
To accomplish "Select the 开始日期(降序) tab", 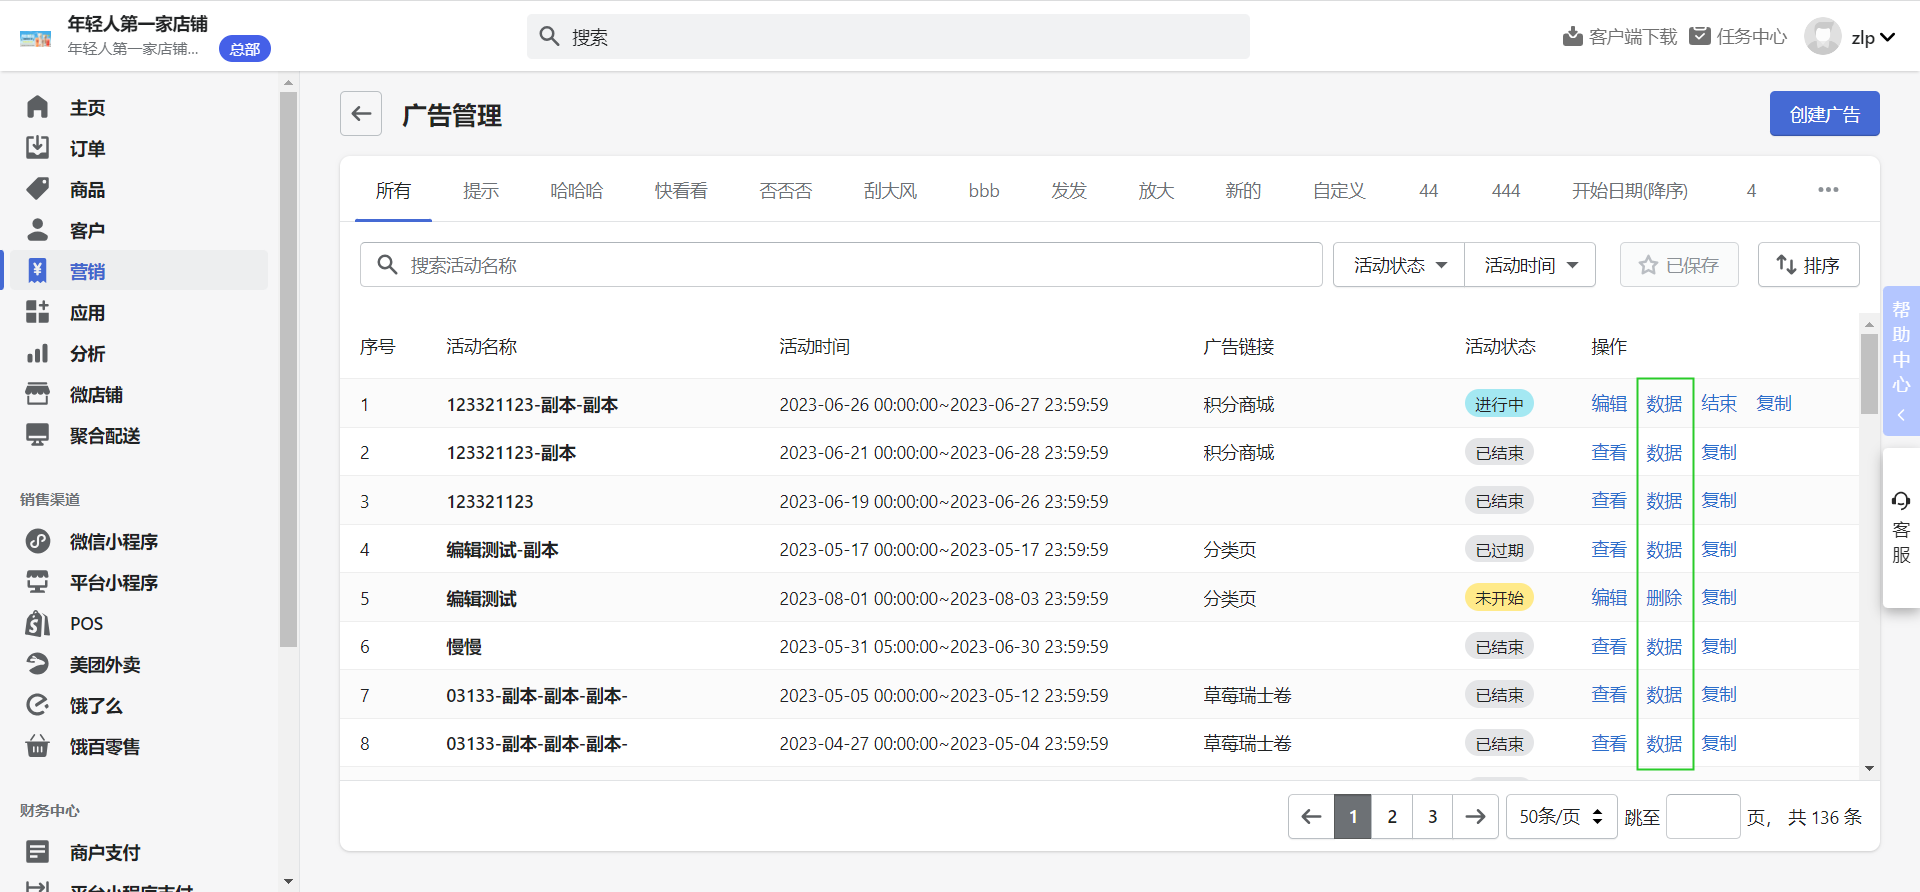I will [x=1629, y=190].
